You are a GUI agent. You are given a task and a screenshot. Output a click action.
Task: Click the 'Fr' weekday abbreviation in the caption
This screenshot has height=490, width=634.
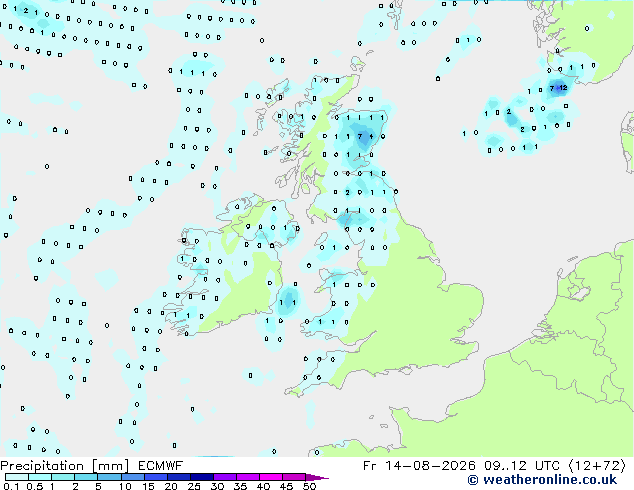point(370,466)
